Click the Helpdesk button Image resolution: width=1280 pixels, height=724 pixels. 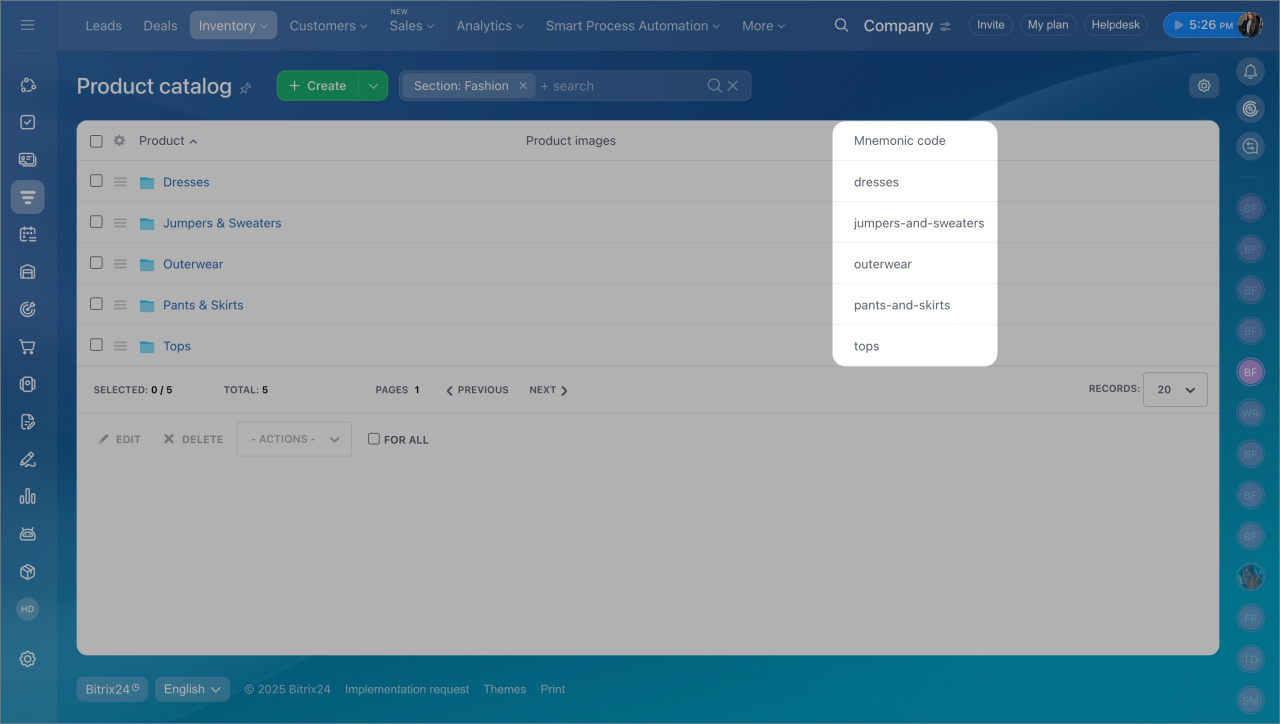point(1115,25)
